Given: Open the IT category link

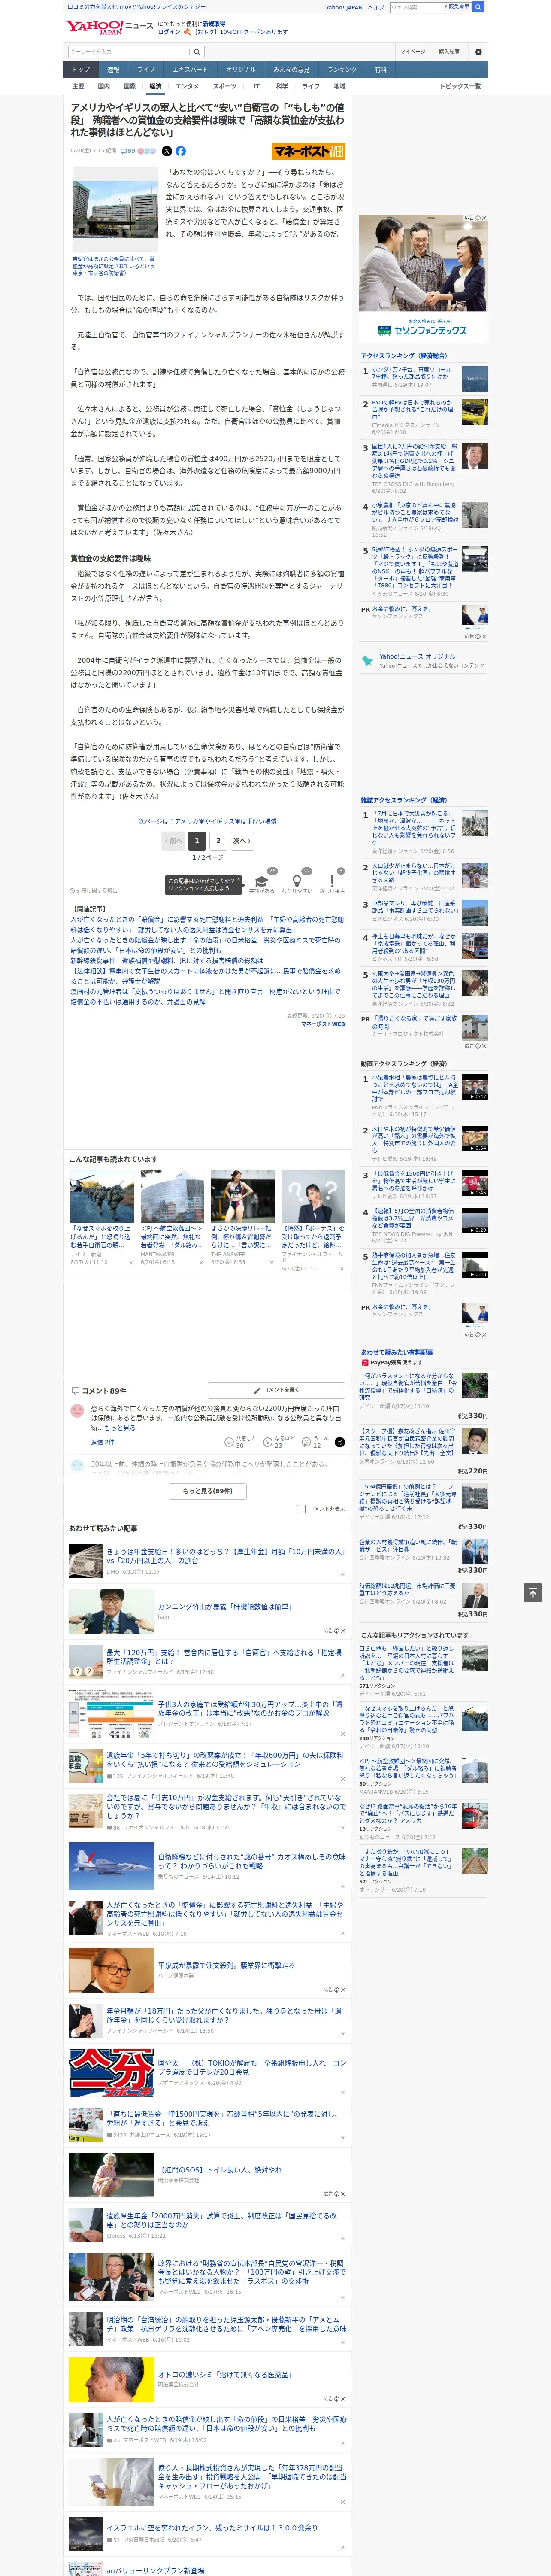Looking at the screenshot, I should (256, 86).
